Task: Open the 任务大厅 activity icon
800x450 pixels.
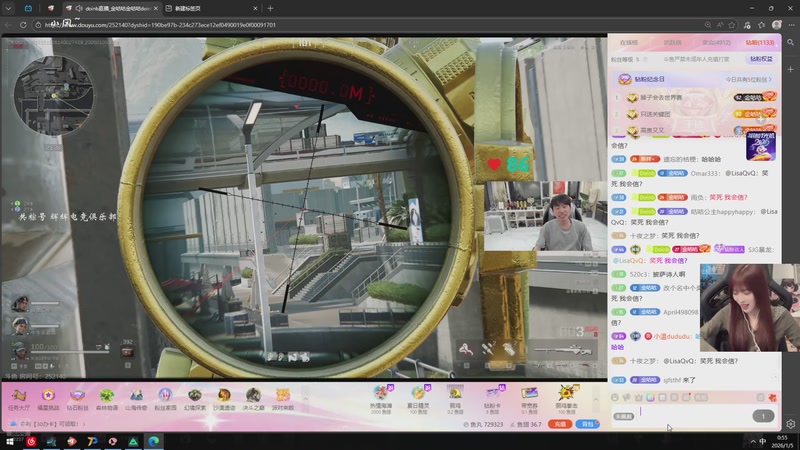Action: [19, 399]
